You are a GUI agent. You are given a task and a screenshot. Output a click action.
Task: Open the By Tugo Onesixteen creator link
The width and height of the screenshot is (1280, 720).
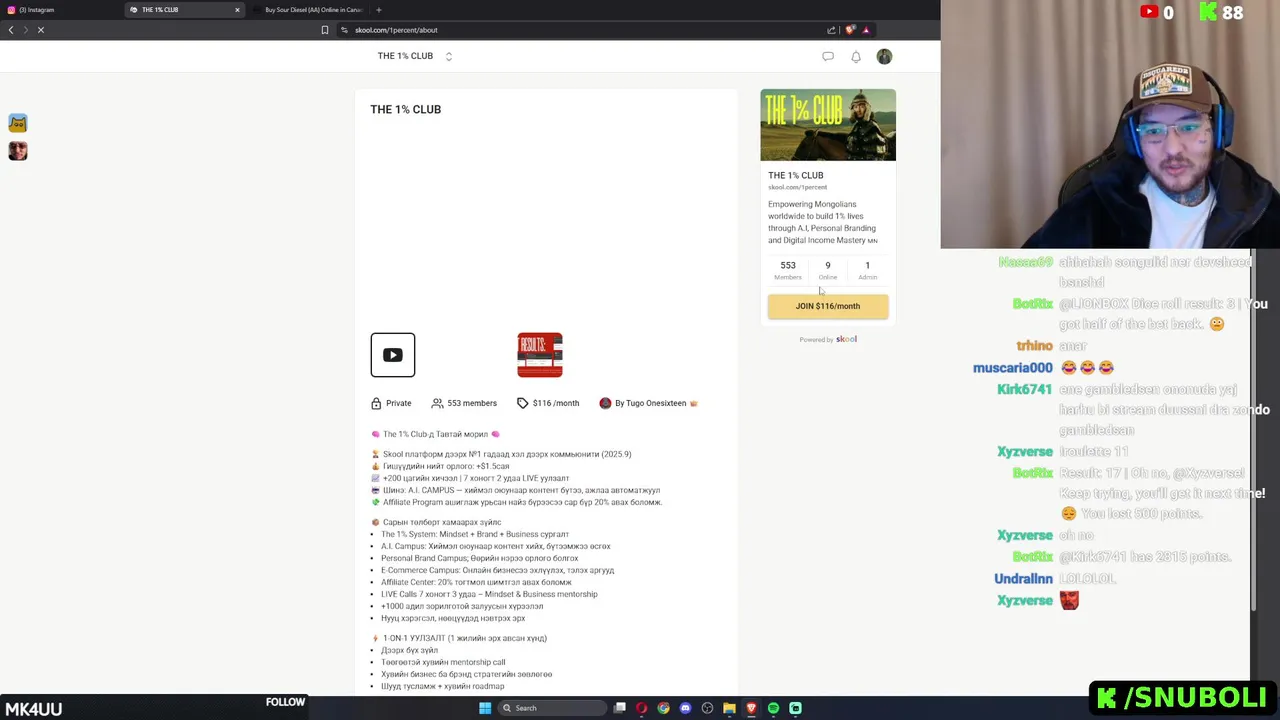click(649, 403)
